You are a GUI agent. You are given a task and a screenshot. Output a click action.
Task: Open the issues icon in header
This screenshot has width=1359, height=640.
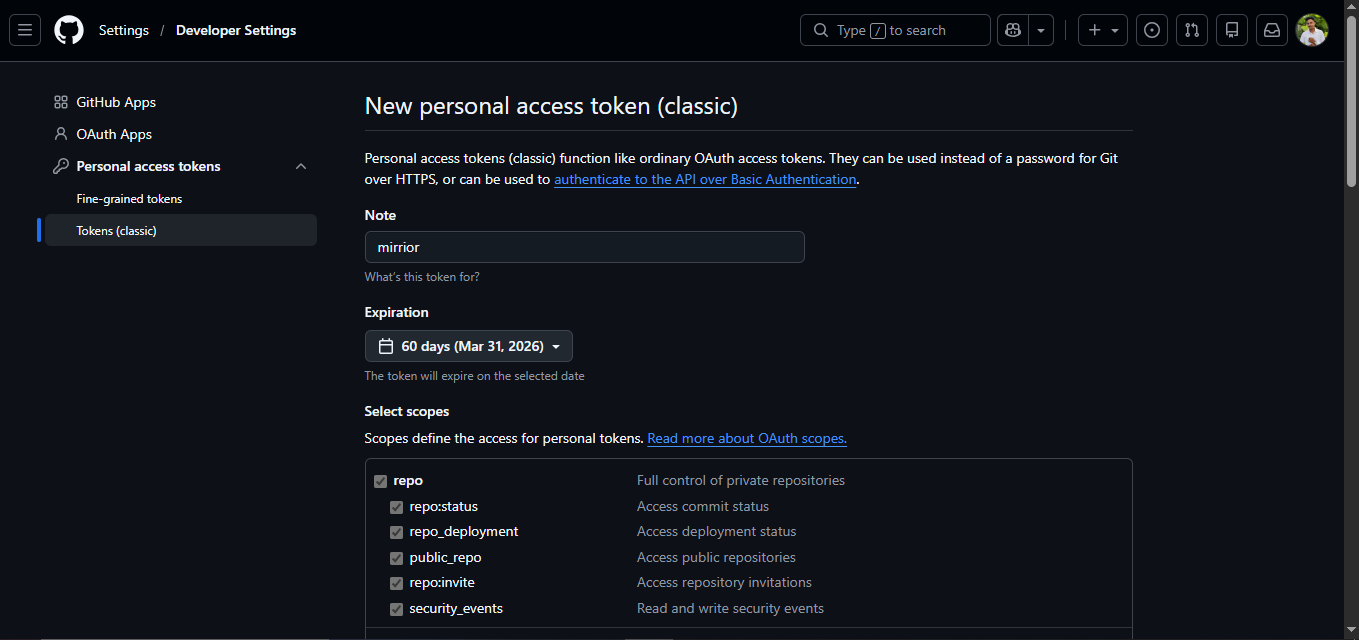(1152, 30)
